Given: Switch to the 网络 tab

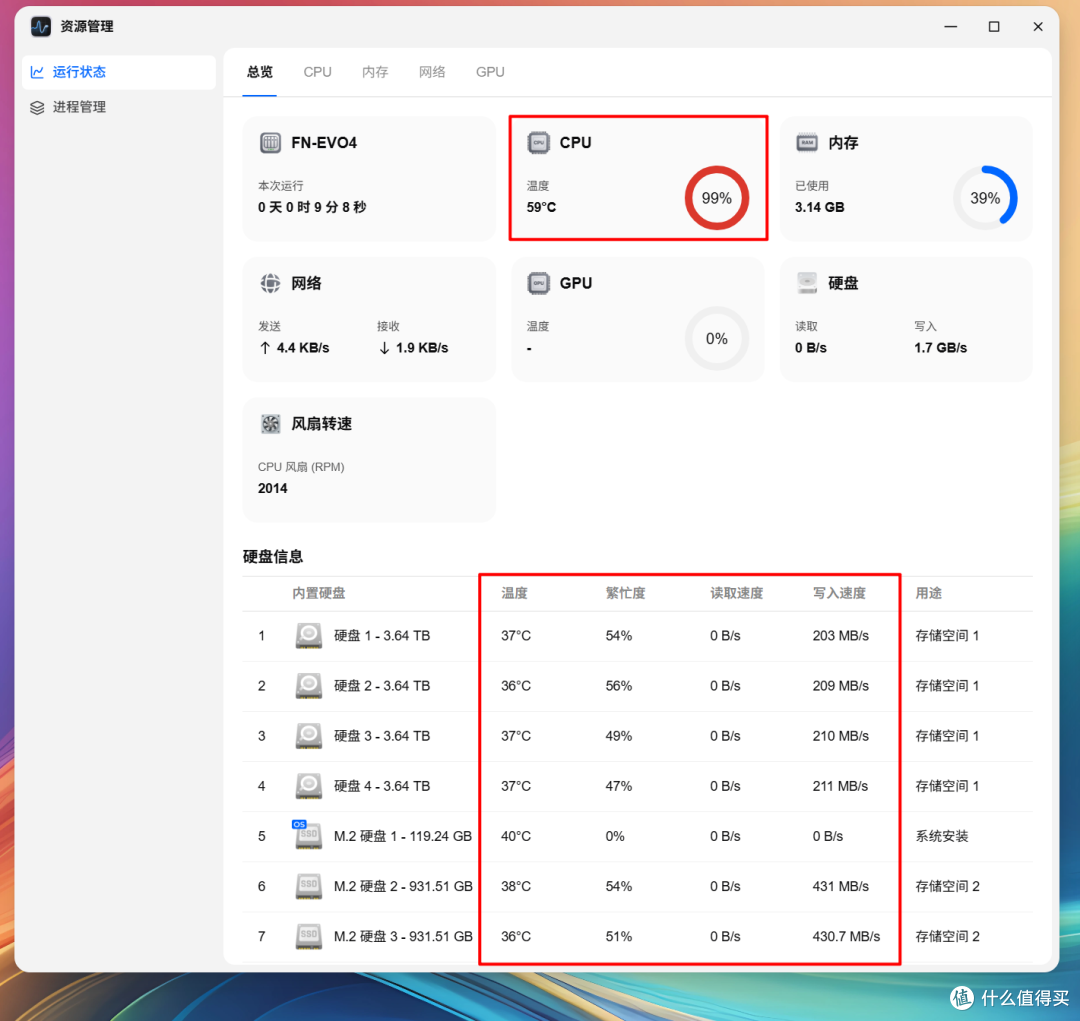Looking at the screenshot, I should click(432, 72).
